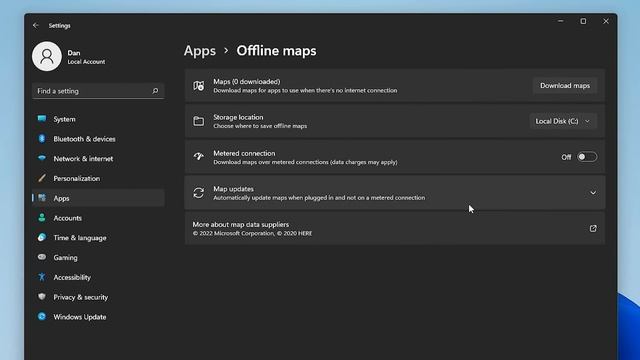The image size is (640, 360).
Task: Open the external link icon for map data suppliers
Action: pyautogui.click(x=593, y=229)
